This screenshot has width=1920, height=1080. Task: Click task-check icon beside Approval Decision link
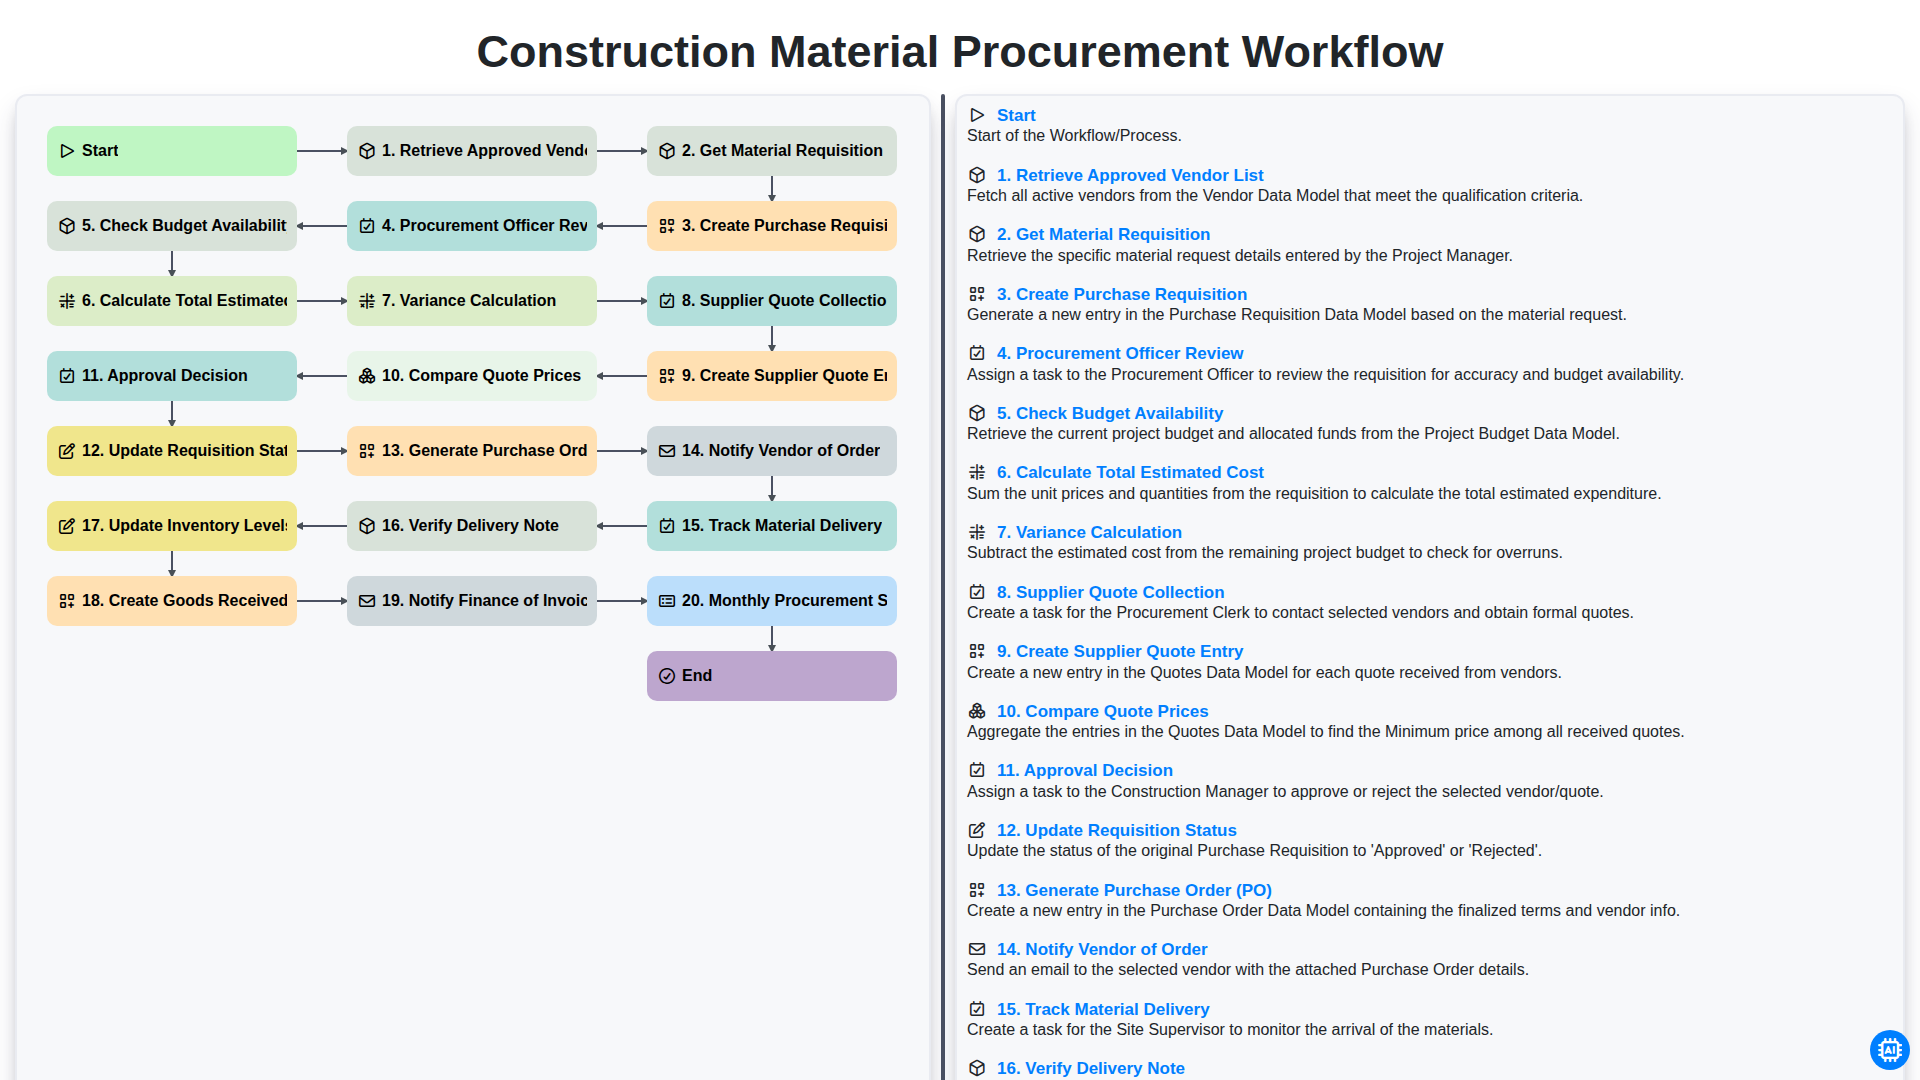tap(977, 770)
